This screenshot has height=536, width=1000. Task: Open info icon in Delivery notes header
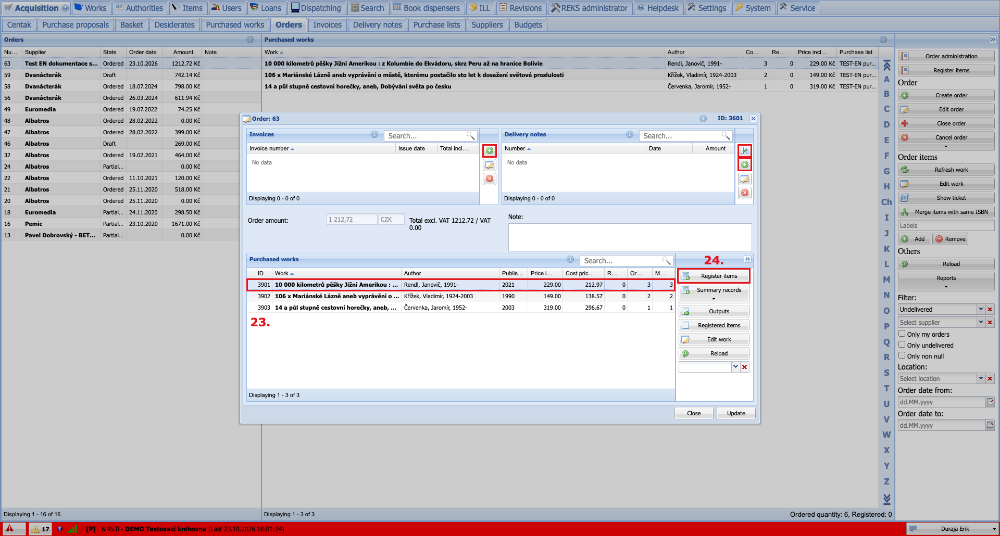tap(629, 135)
